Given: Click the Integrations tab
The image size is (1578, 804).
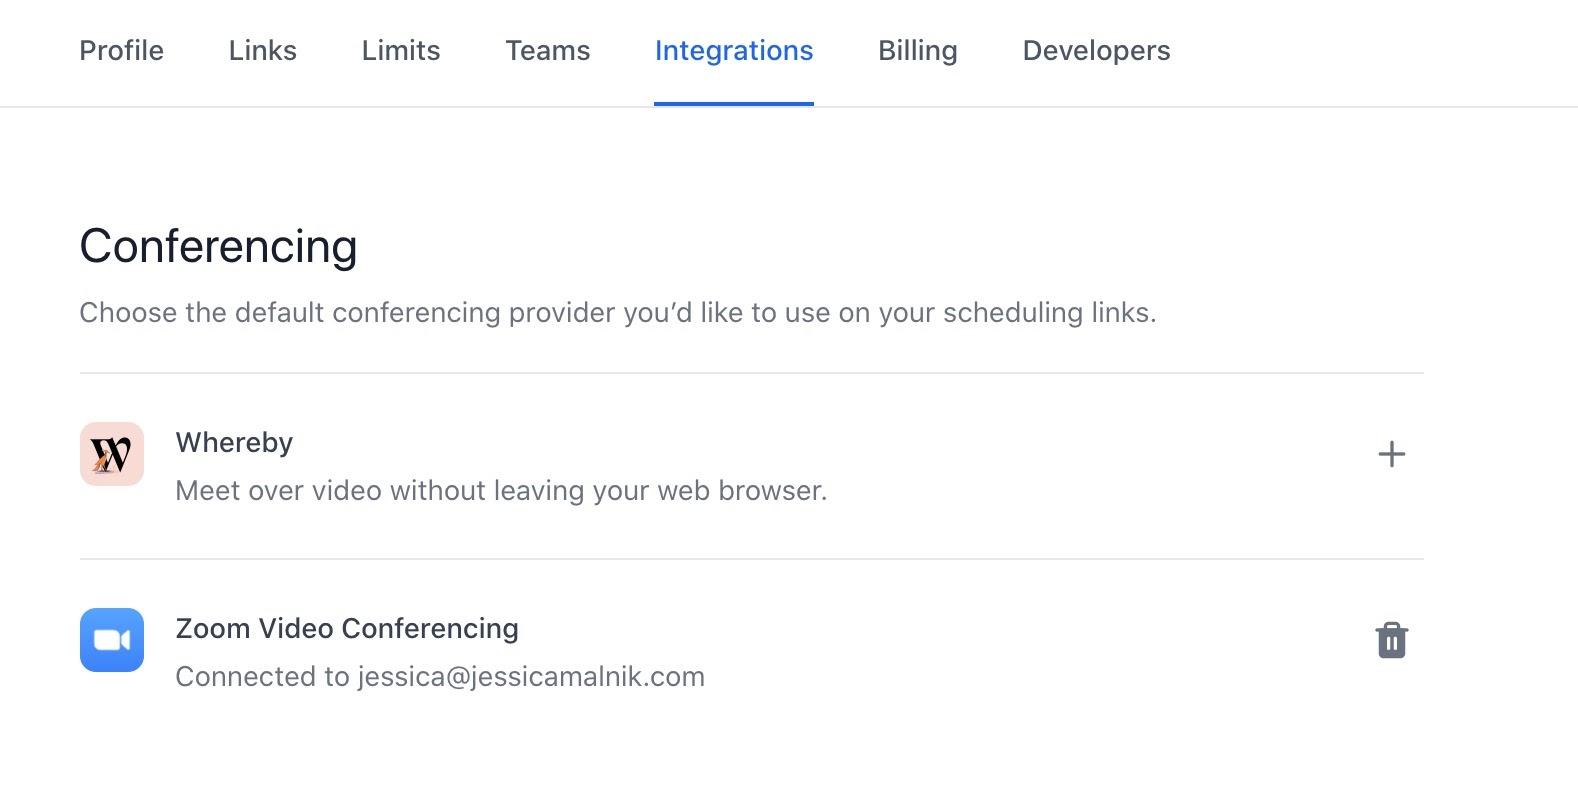Looking at the screenshot, I should click(733, 51).
